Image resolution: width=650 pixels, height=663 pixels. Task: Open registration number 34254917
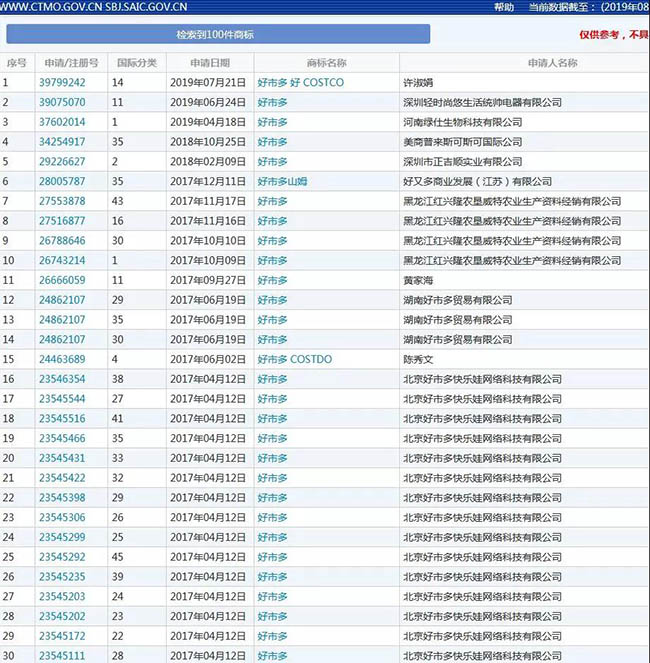click(62, 142)
